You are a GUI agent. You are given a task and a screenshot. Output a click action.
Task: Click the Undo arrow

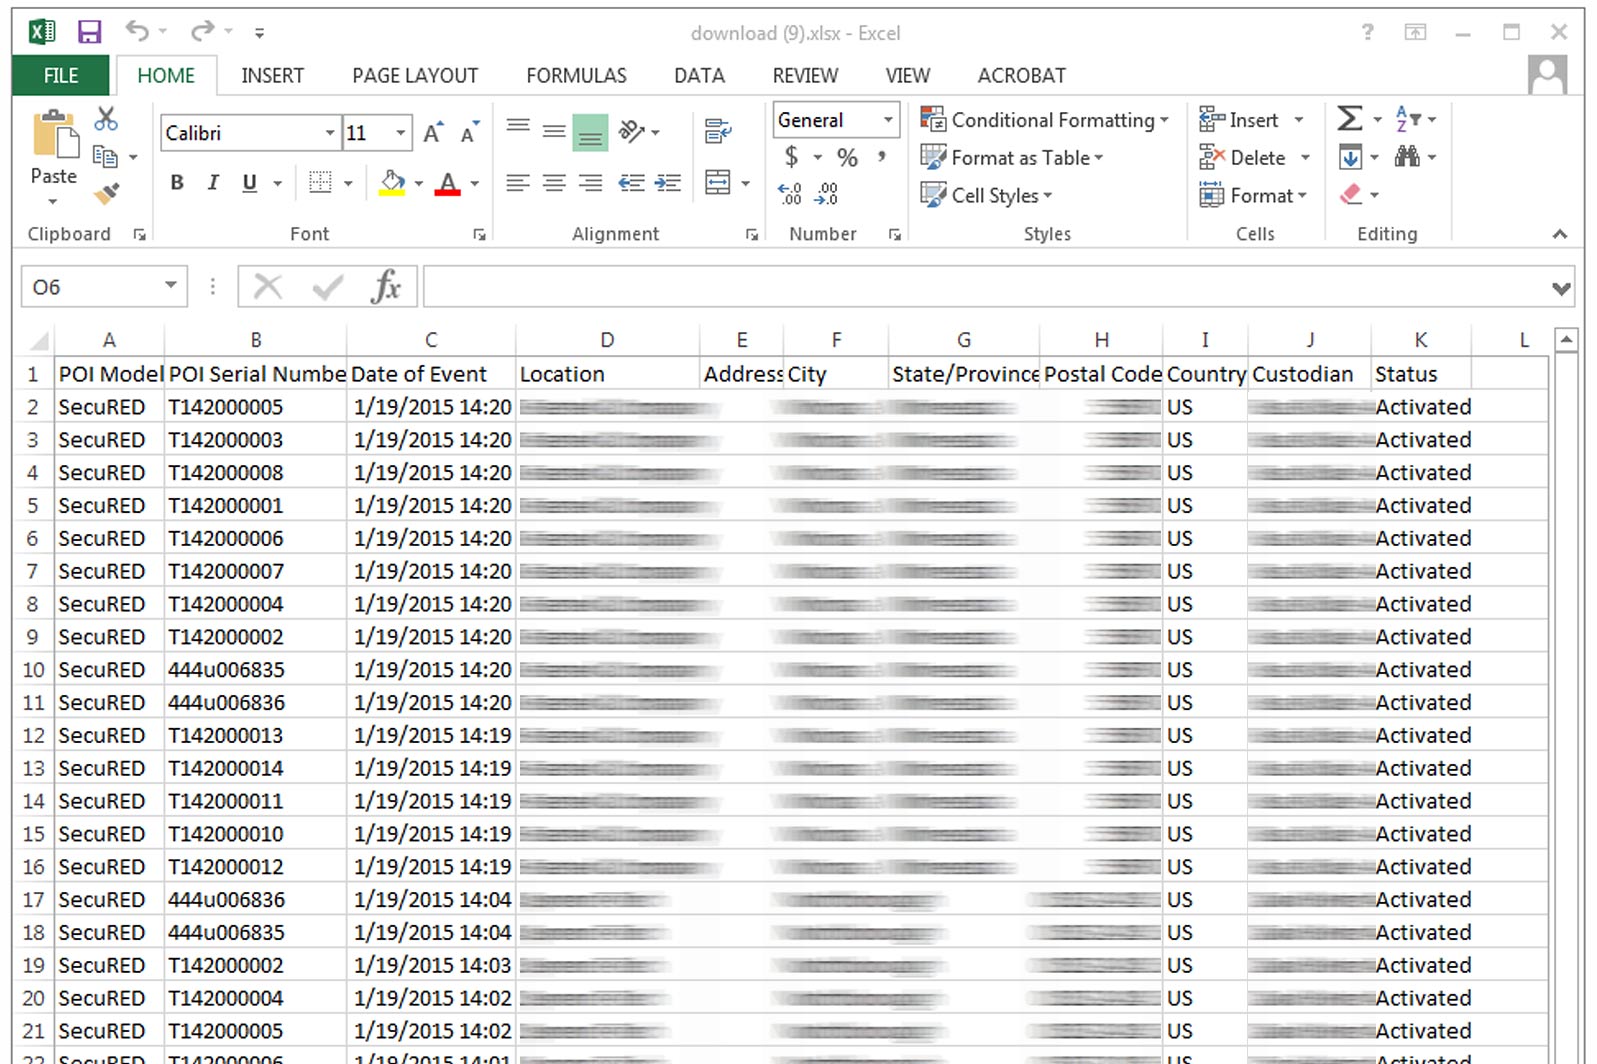tap(137, 32)
